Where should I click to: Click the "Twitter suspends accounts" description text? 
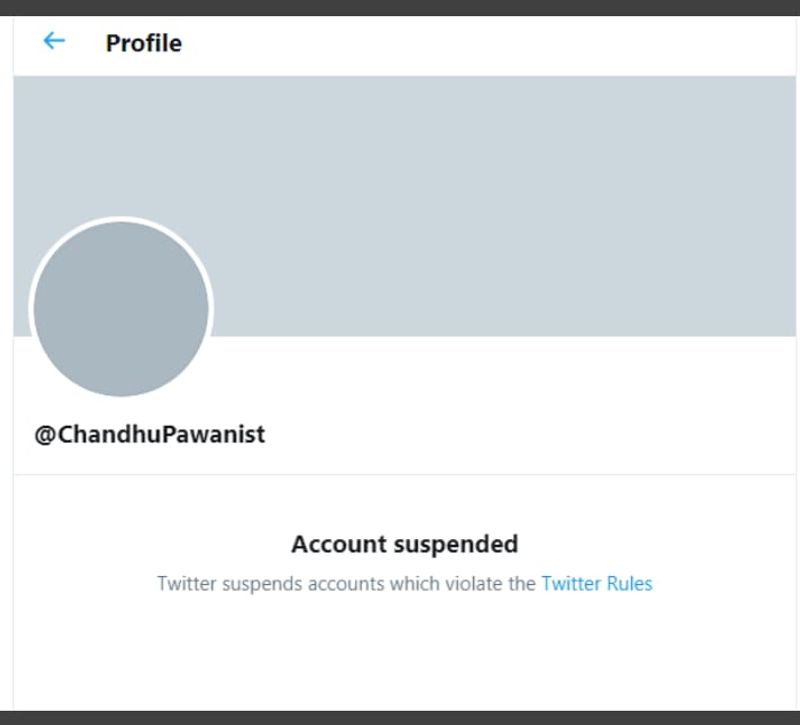300,583
